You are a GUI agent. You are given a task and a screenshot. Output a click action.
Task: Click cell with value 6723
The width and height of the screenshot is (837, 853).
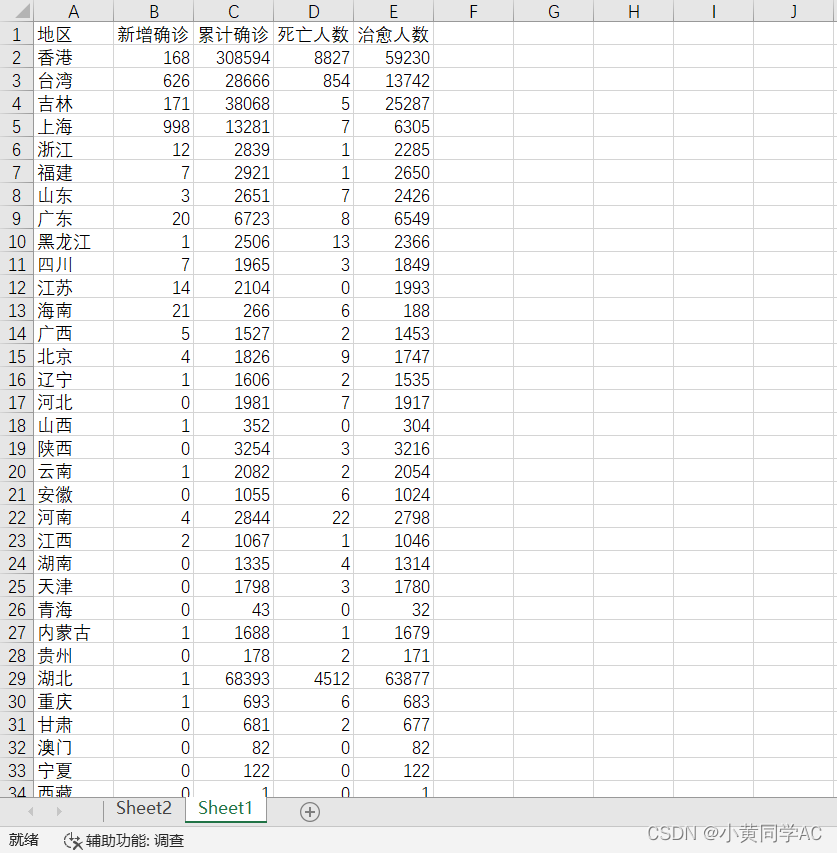pos(233,218)
